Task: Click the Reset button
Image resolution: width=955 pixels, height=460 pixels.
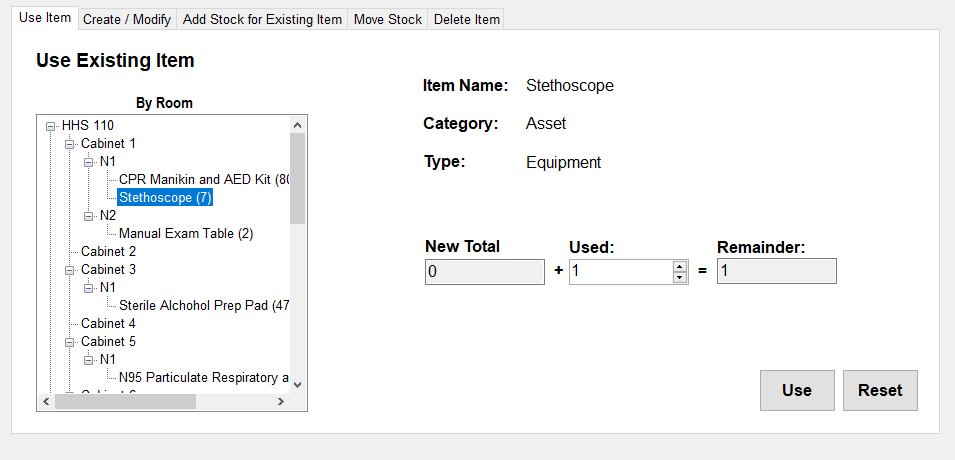Action: click(x=880, y=390)
